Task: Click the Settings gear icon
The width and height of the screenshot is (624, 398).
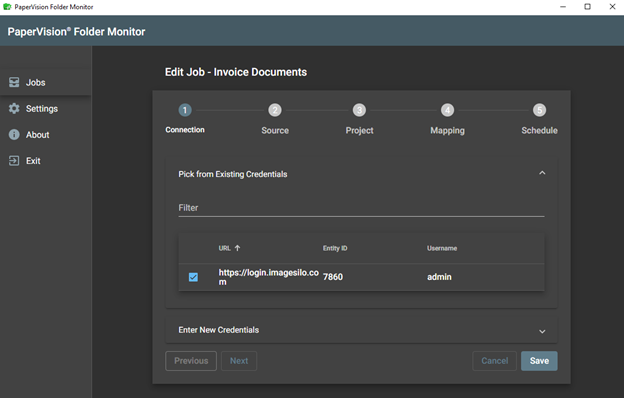Action: click(x=14, y=109)
